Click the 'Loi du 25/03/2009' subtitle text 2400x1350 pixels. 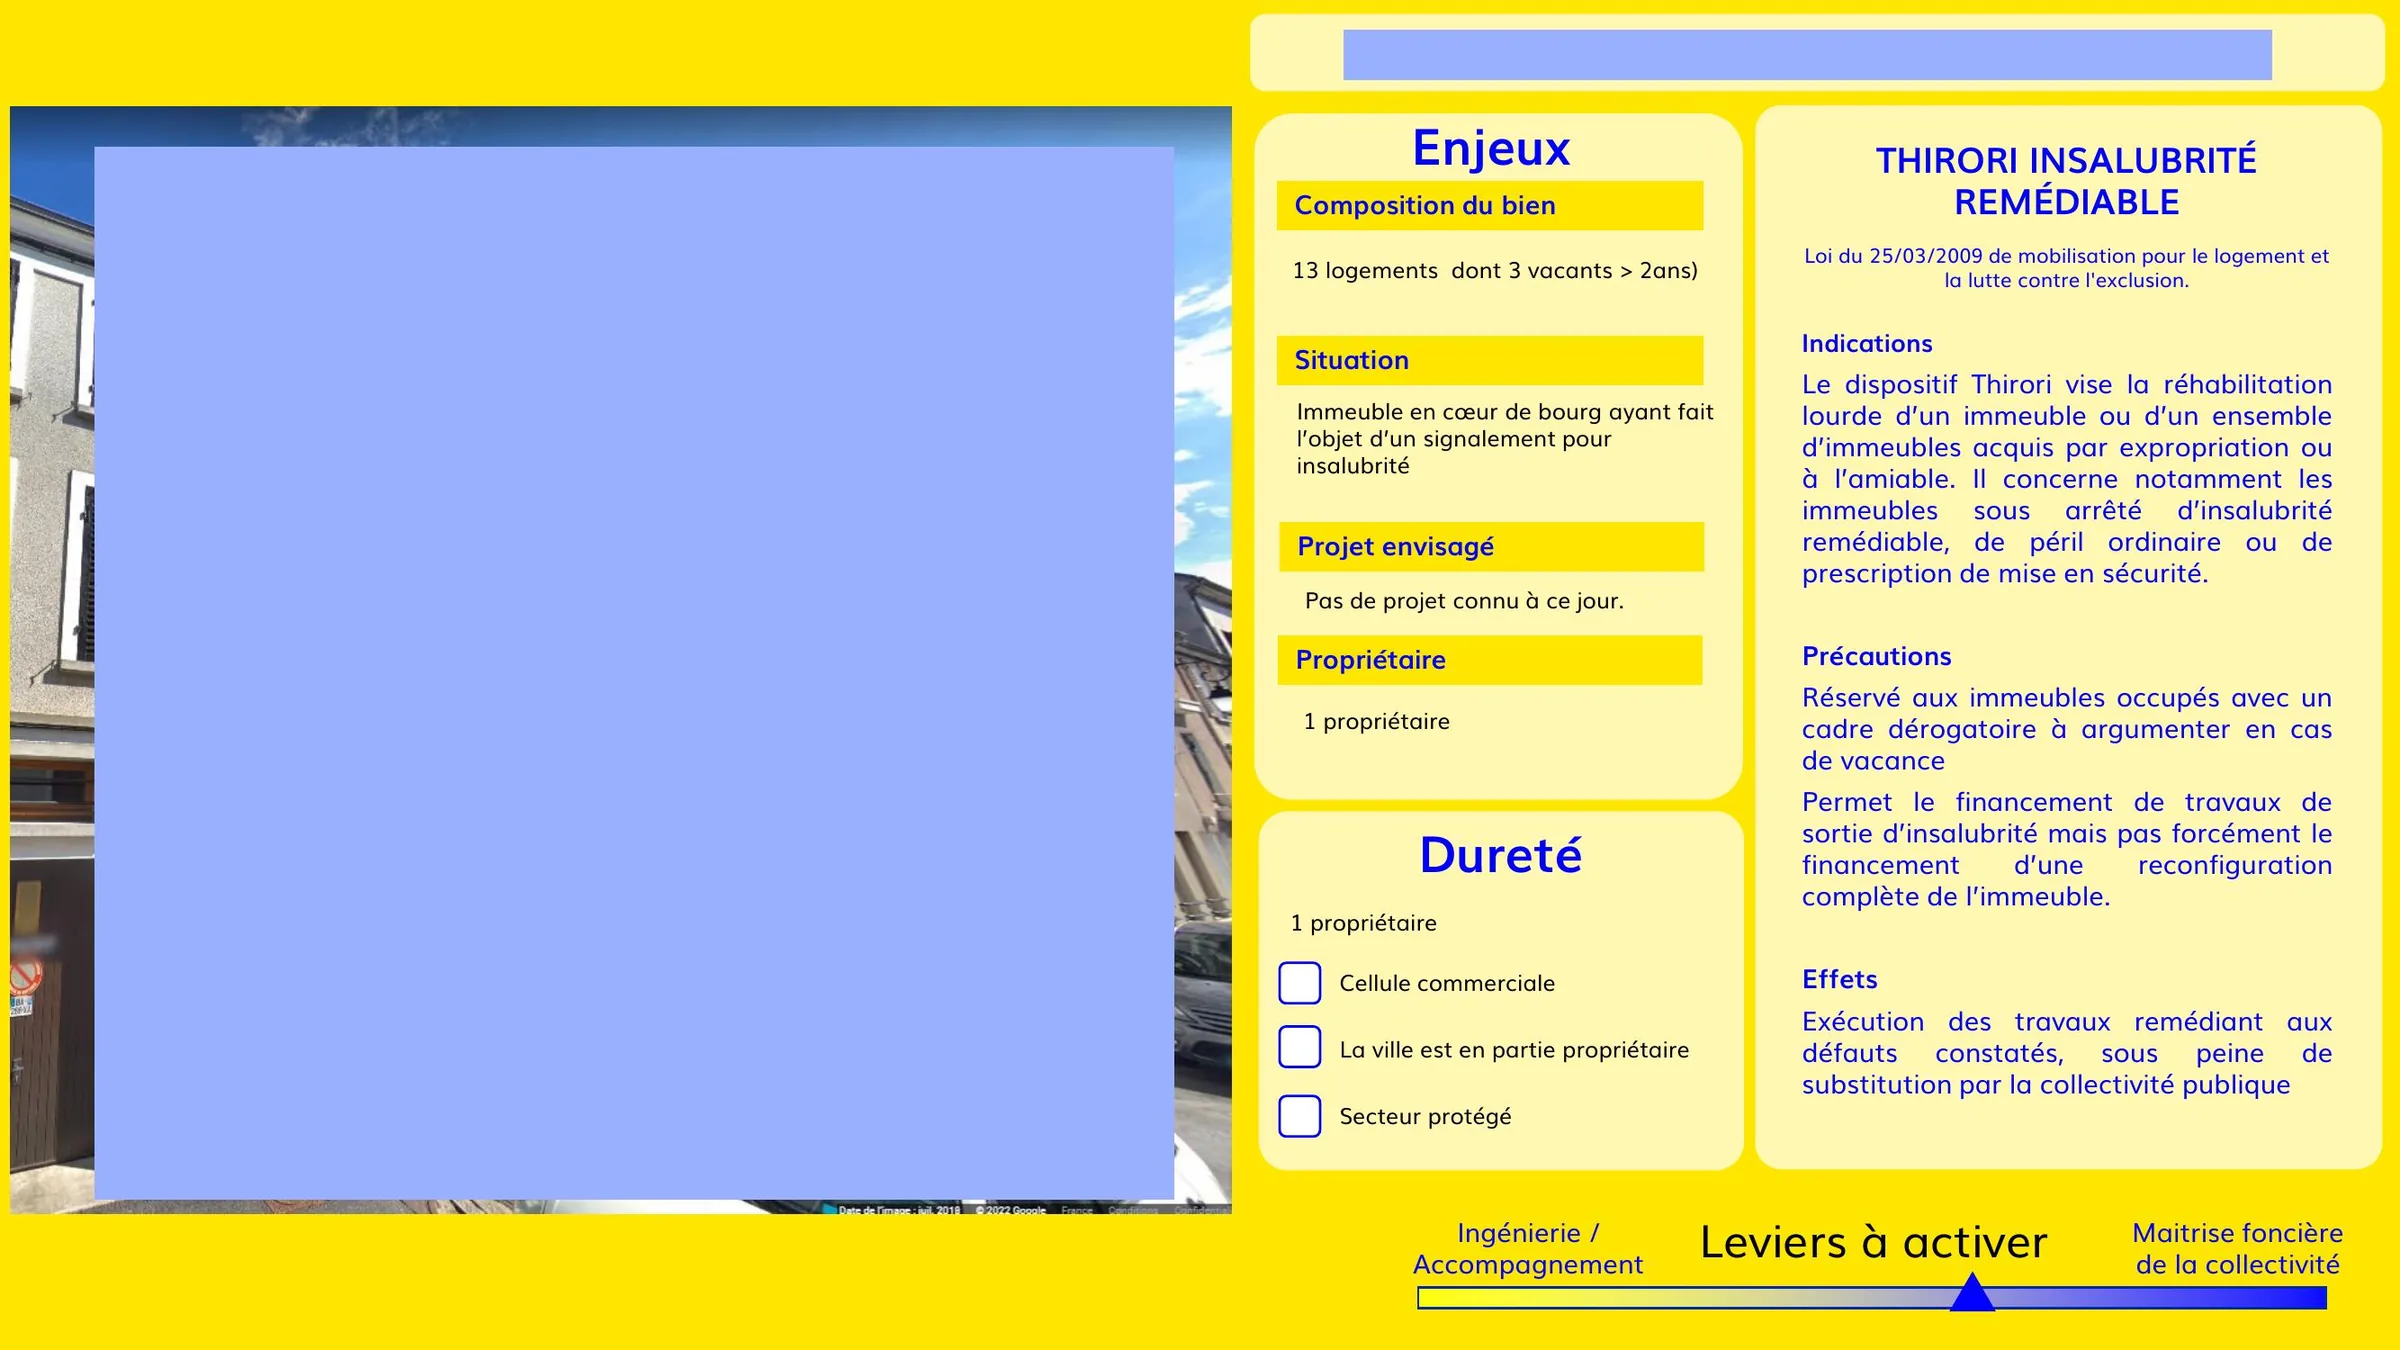tap(2066, 268)
